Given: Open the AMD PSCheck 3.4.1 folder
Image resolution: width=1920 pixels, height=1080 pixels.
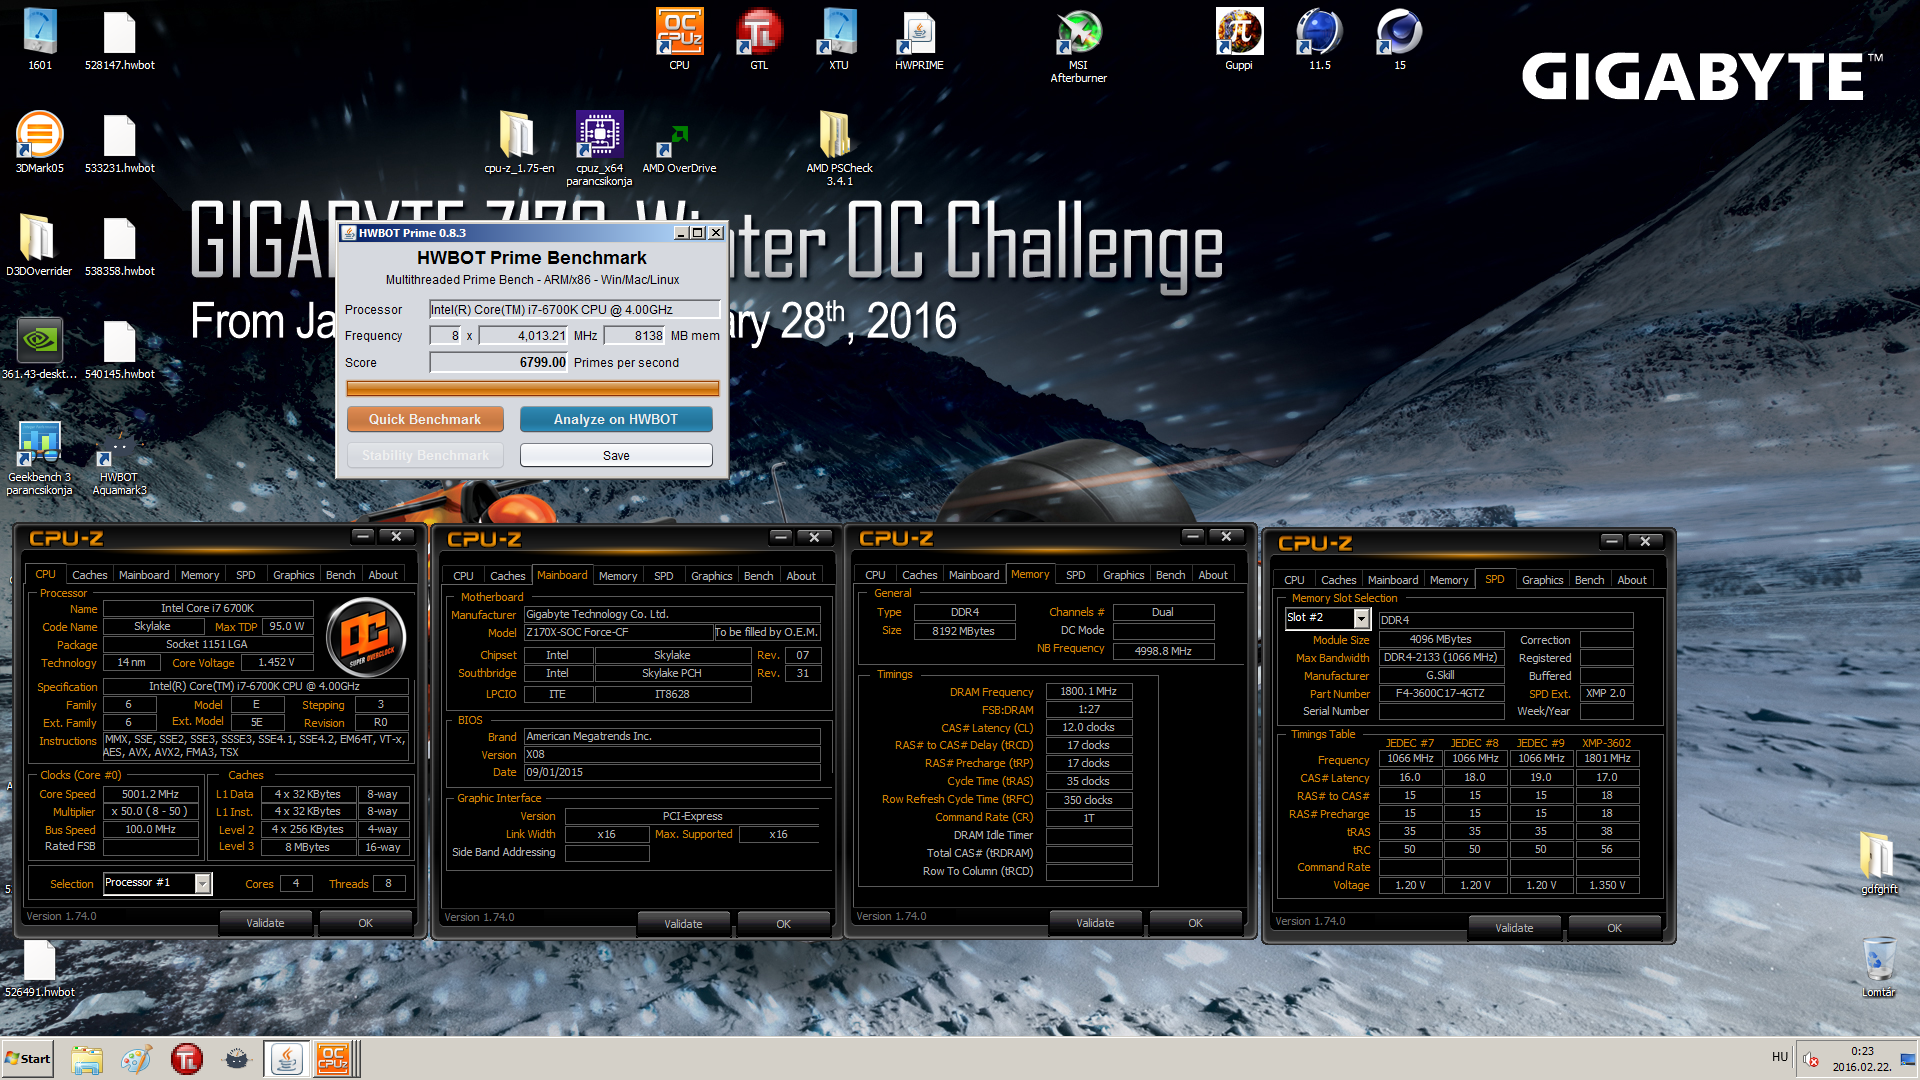Looking at the screenshot, I should click(x=839, y=149).
